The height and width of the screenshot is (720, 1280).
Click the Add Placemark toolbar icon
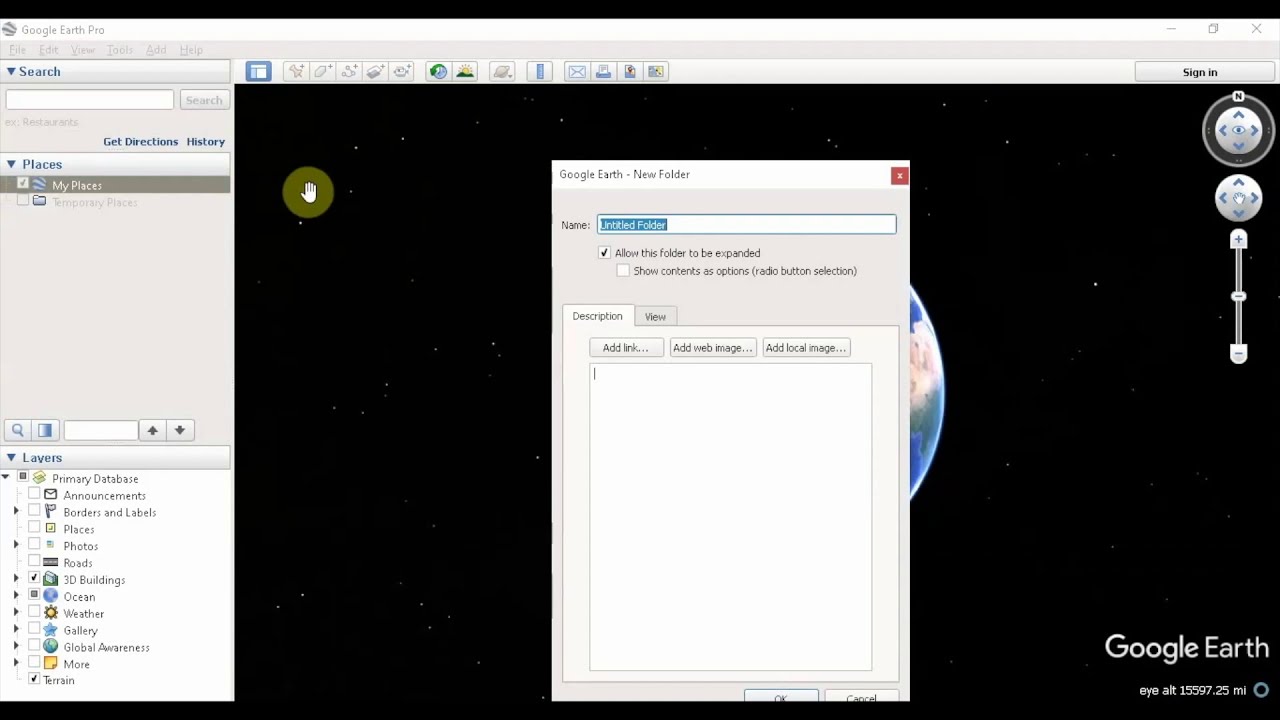click(296, 71)
